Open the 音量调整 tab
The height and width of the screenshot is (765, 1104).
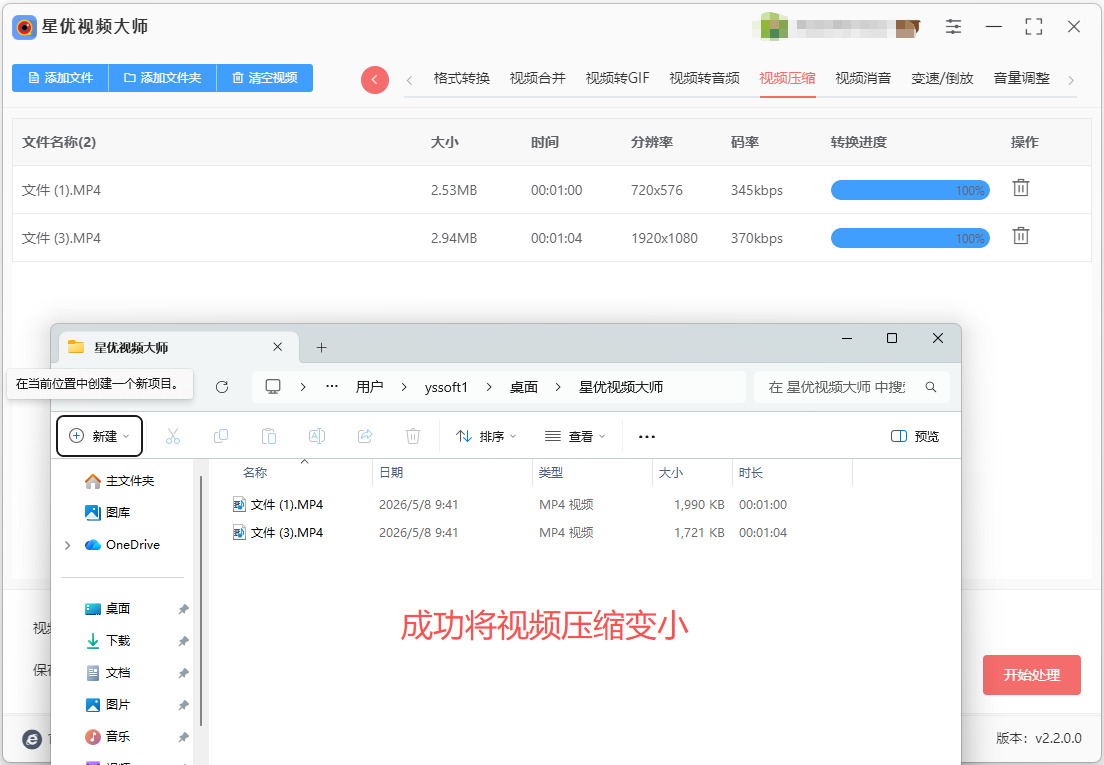click(1021, 78)
